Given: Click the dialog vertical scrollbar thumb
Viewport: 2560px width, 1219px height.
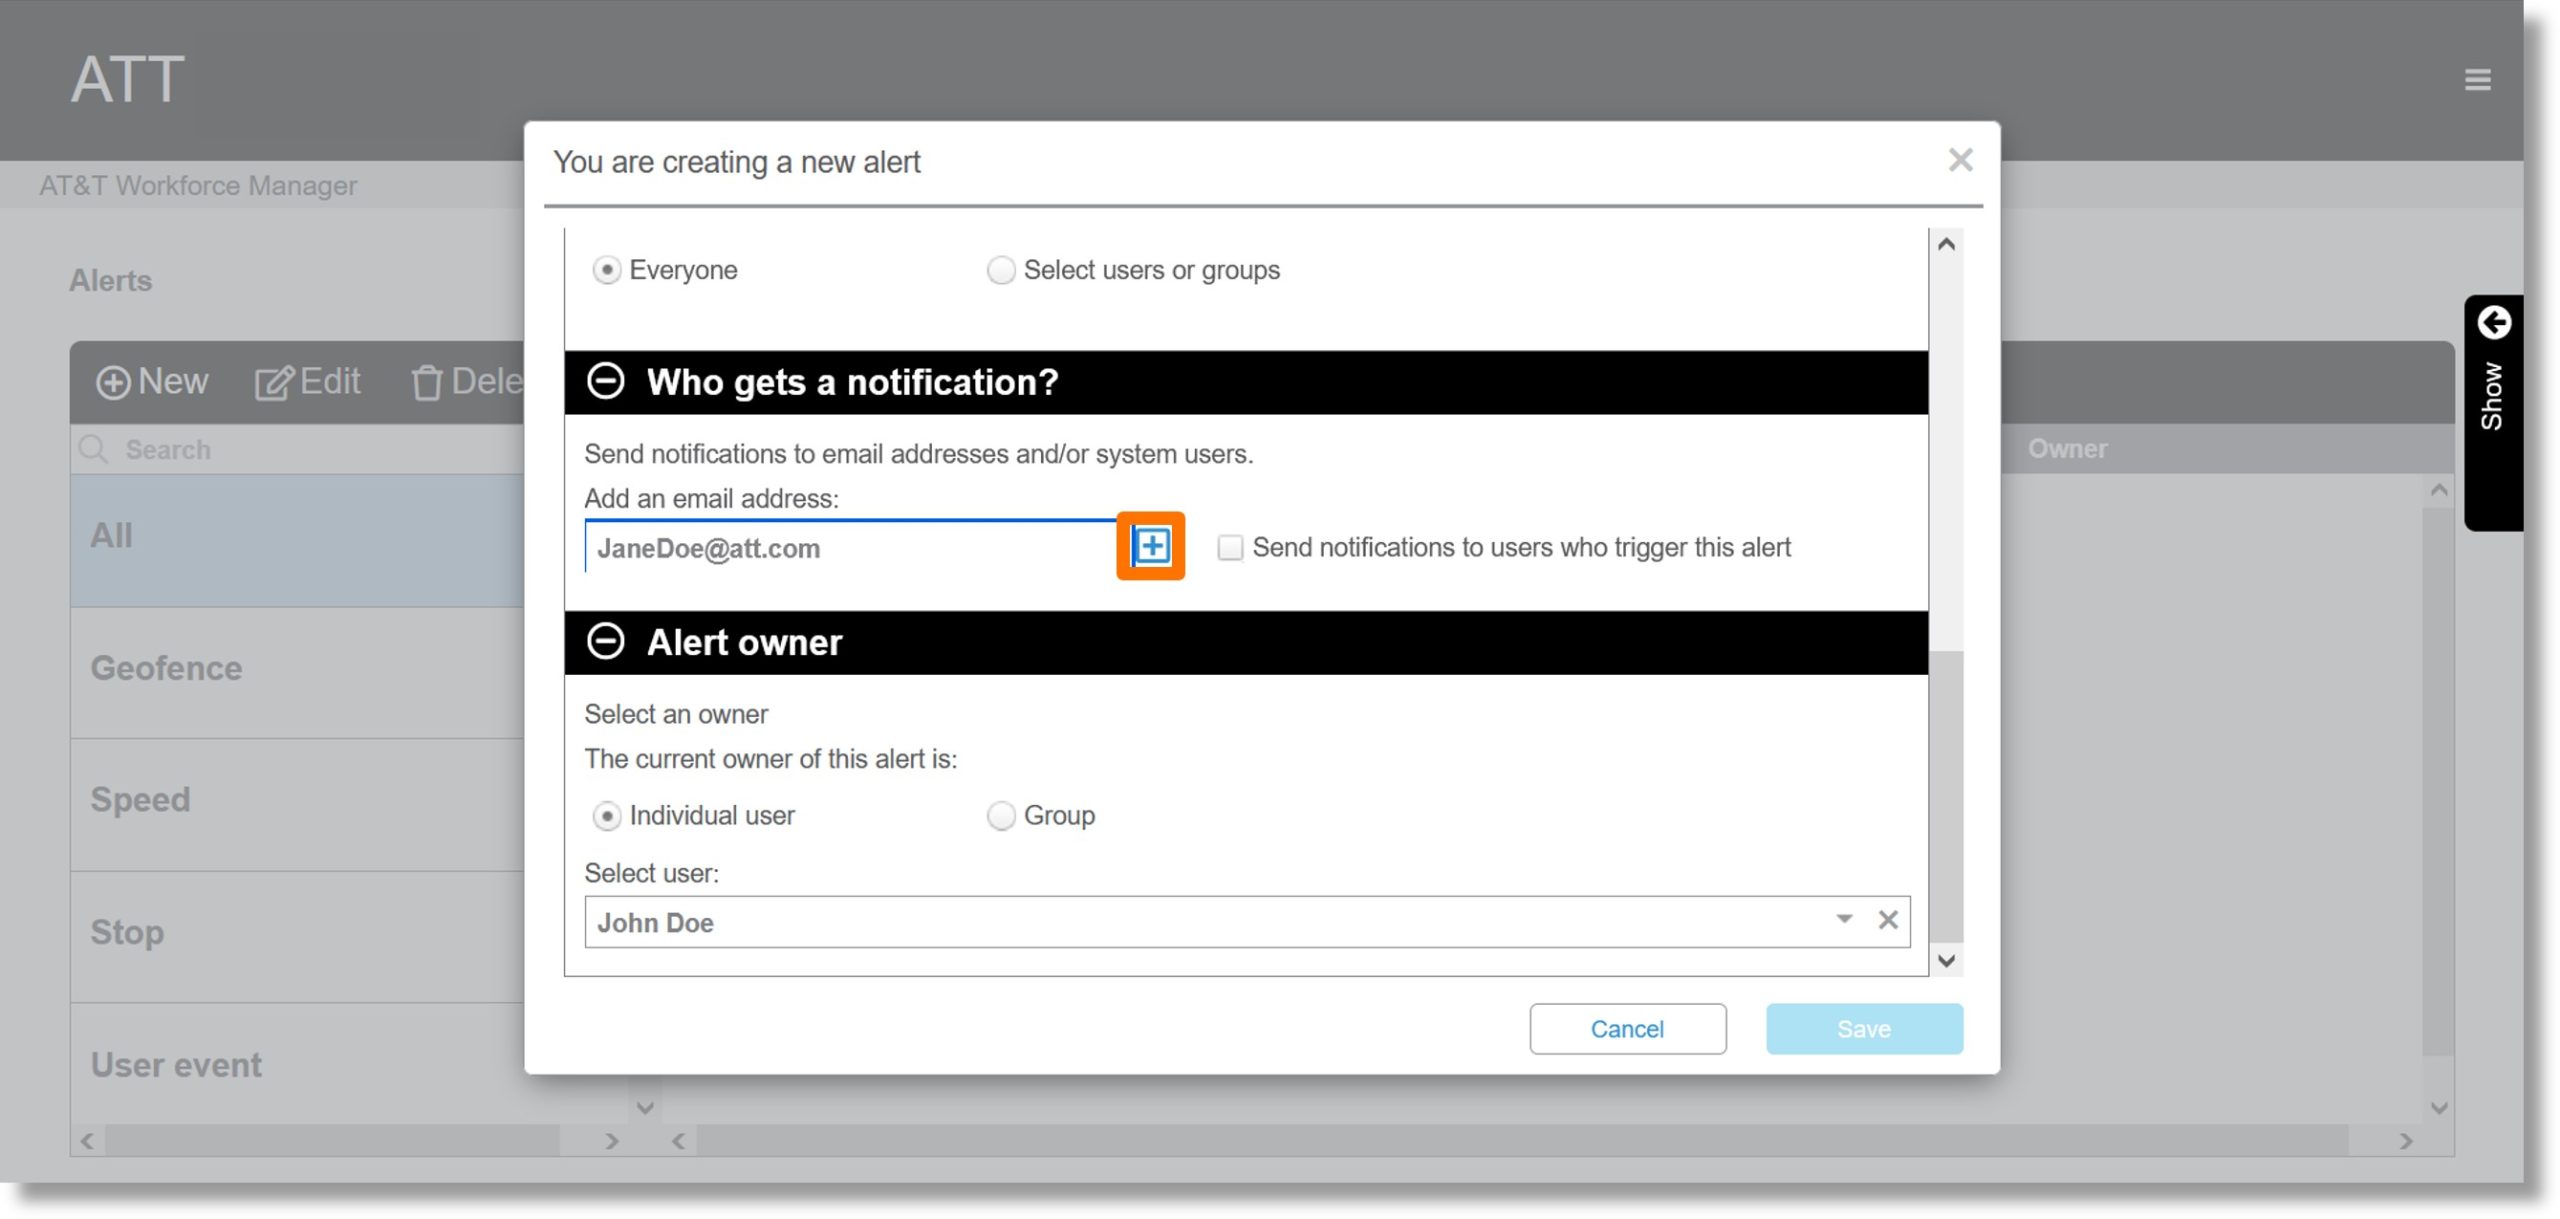Looking at the screenshot, I should click(x=1946, y=796).
